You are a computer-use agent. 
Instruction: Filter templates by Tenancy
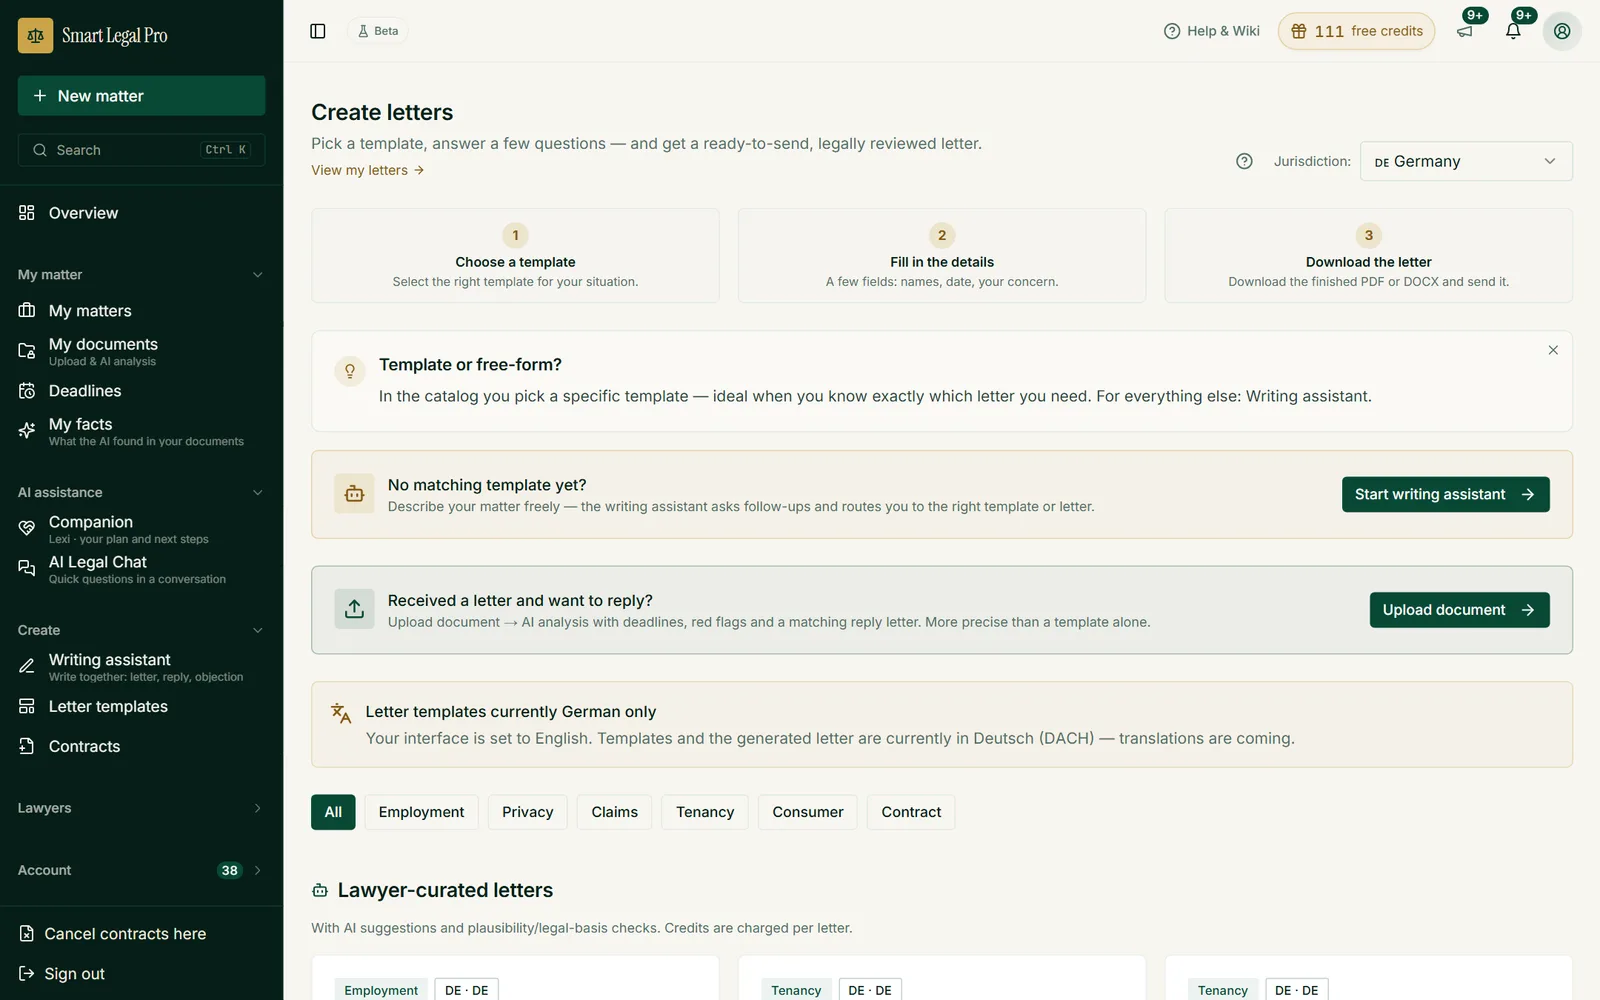pos(705,812)
